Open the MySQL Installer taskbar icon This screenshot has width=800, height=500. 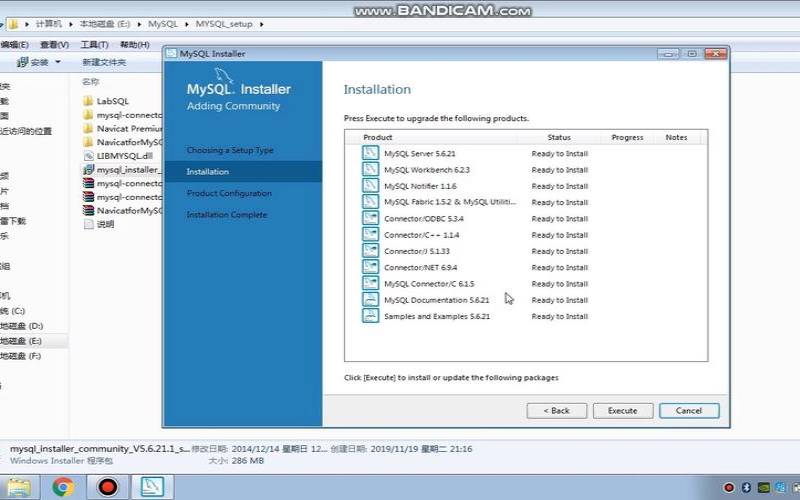click(x=152, y=487)
